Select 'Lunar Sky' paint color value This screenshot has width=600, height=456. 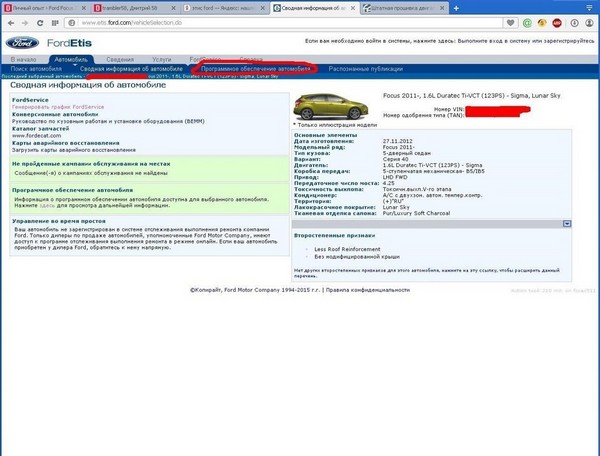coord(396,207)
